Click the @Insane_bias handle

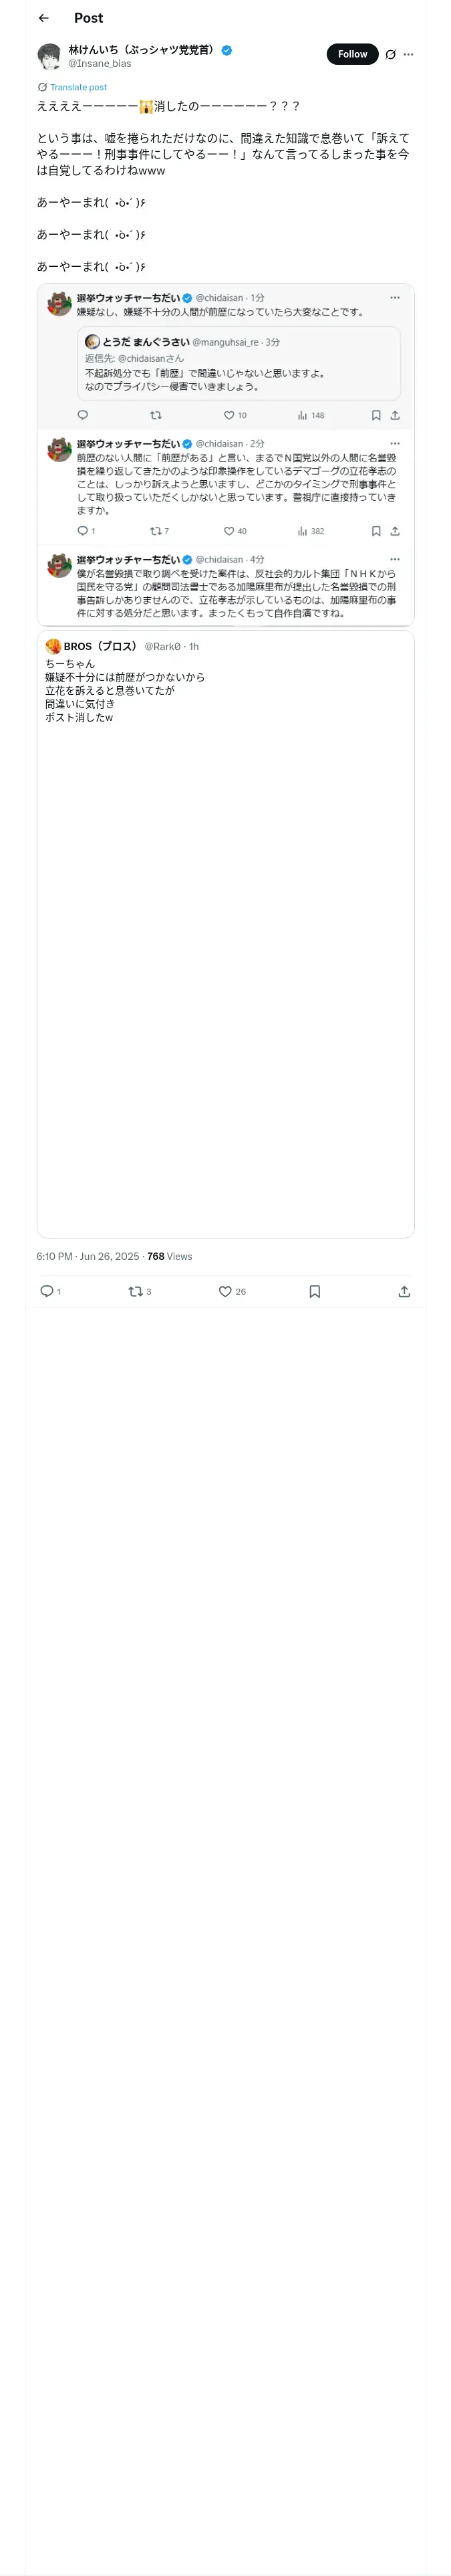pos(99,64)
